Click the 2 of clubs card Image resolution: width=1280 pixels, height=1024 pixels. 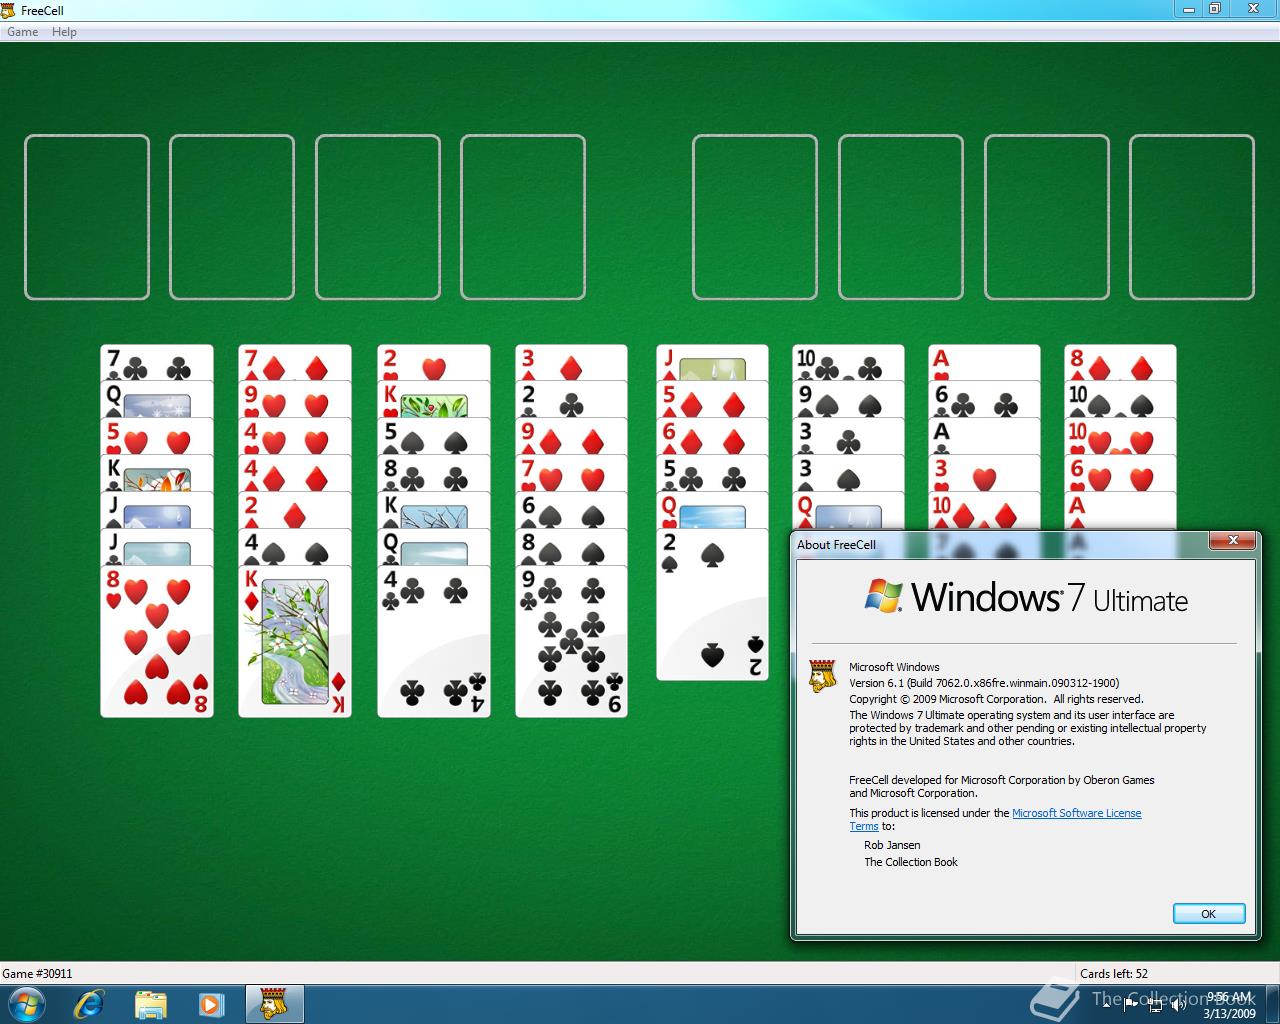pyautogui.click(x=572, y=399)
